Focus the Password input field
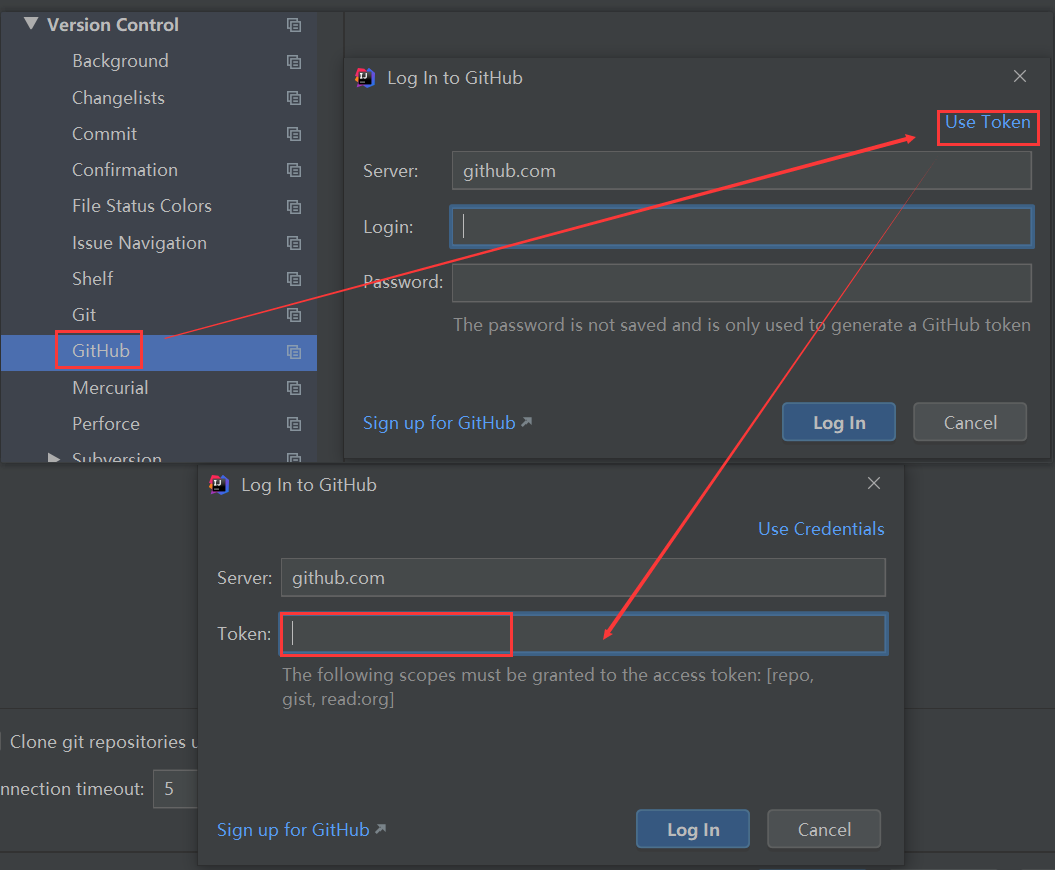Screen dimensions: 1055x870 coord(741,283)
